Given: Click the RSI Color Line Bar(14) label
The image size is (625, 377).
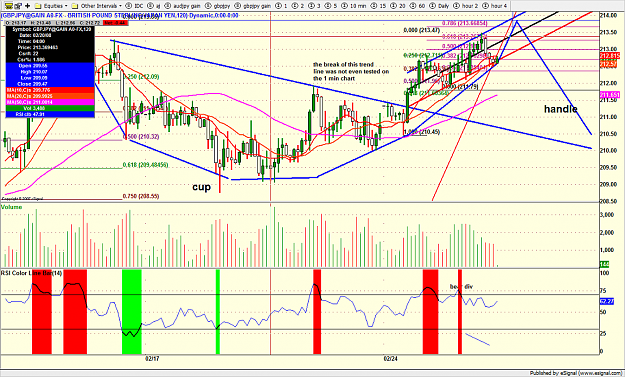Looking at the screenshot, I should point(31,273).
